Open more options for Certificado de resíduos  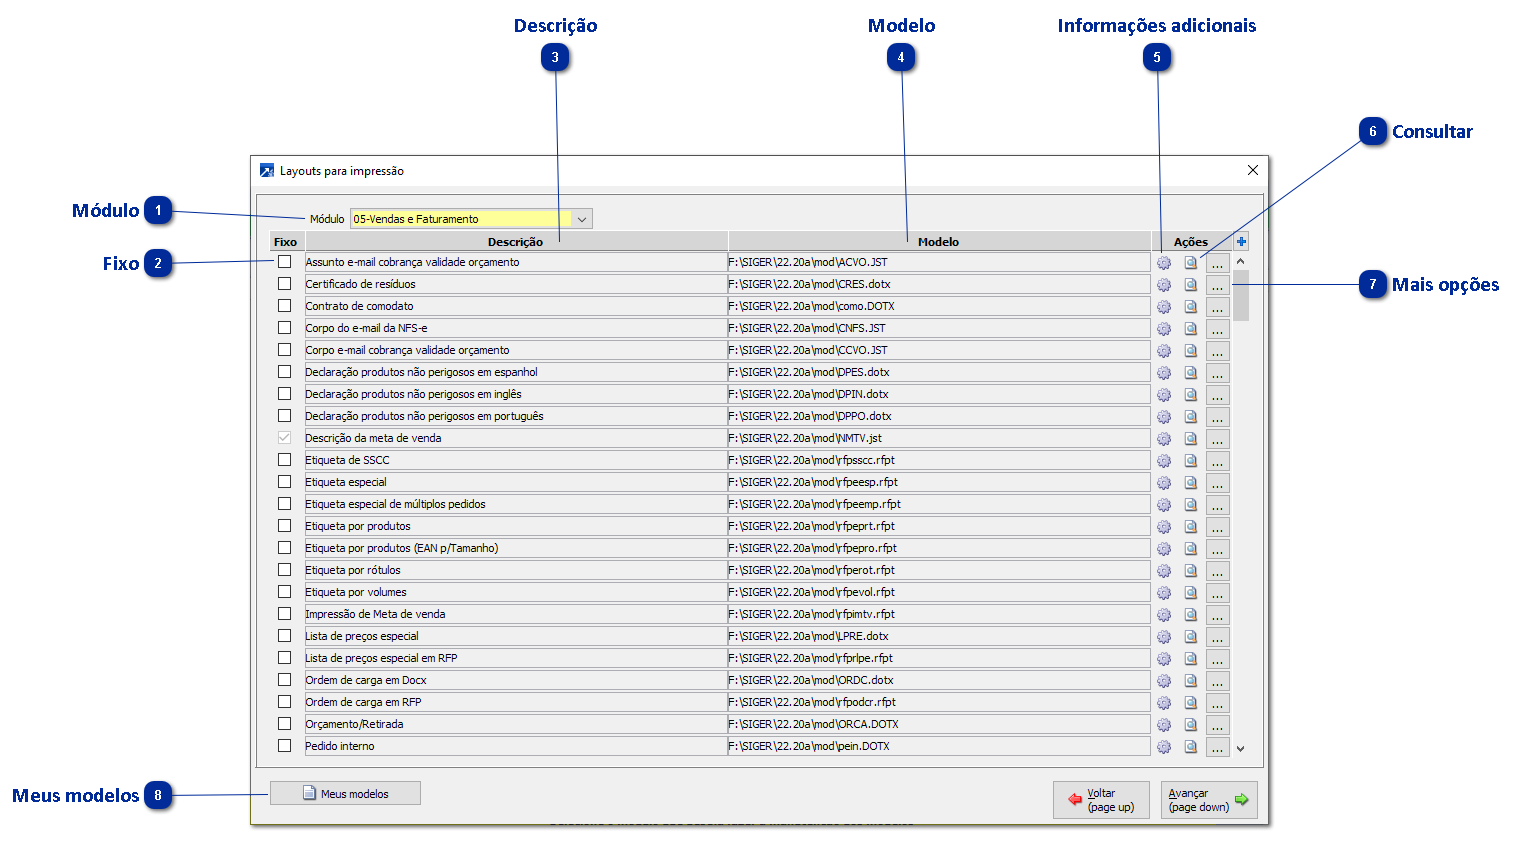tap(1217, 285)
